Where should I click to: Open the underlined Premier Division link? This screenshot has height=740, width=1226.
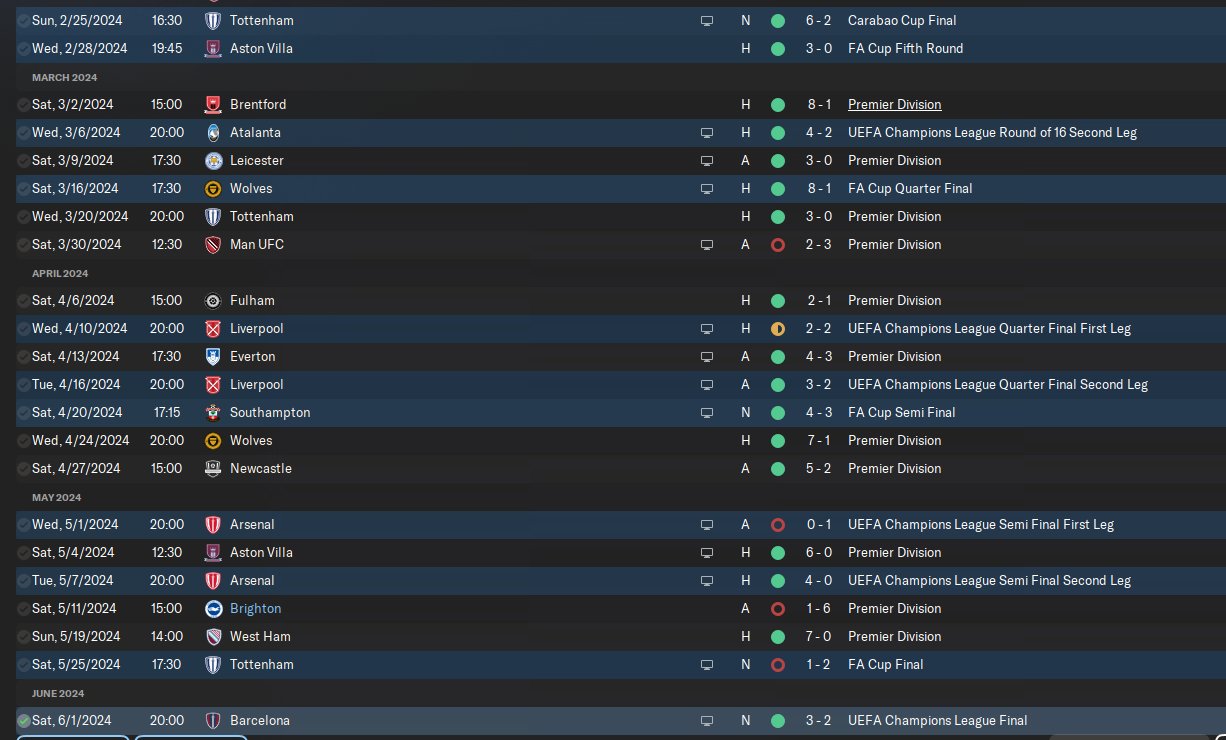pyautogui.click(x=894, y=104)
